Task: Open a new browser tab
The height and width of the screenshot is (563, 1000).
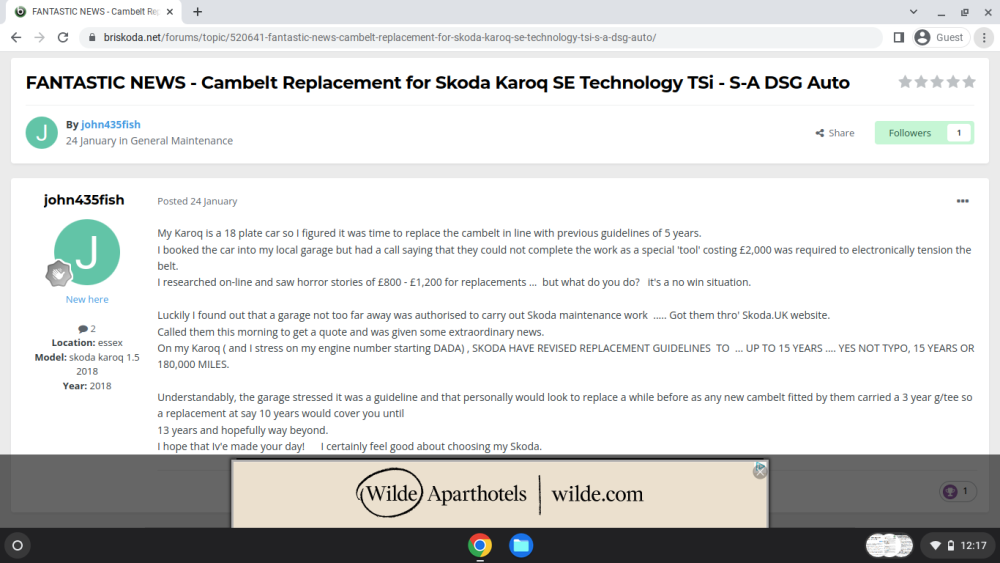Action: [198, 11]
